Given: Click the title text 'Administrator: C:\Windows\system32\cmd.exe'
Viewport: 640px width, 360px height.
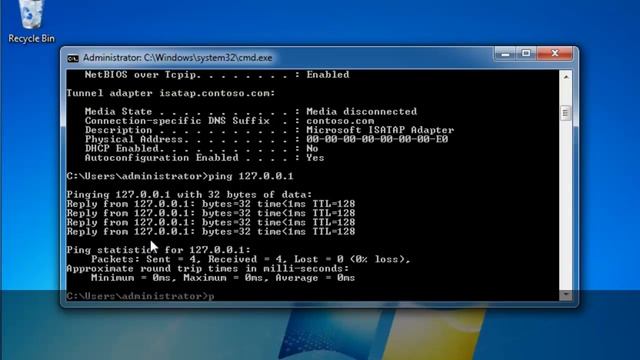Looking at the screenshot, I should 178,58.
